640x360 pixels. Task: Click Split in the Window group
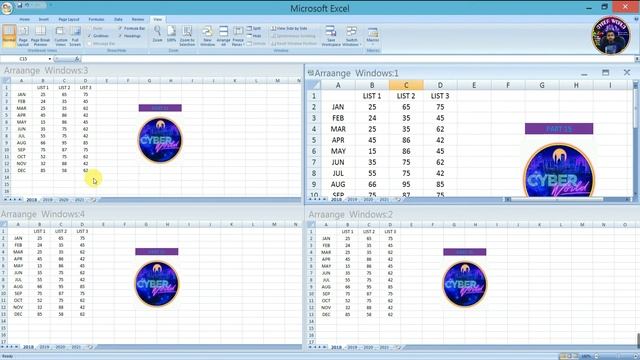point(254,29)
